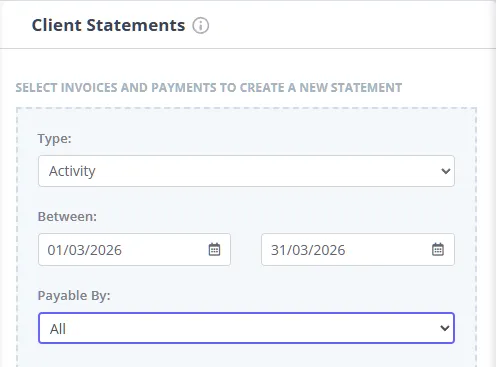Click the info icon beside Client Statements

pyautogui.click(x=201, y=26)
